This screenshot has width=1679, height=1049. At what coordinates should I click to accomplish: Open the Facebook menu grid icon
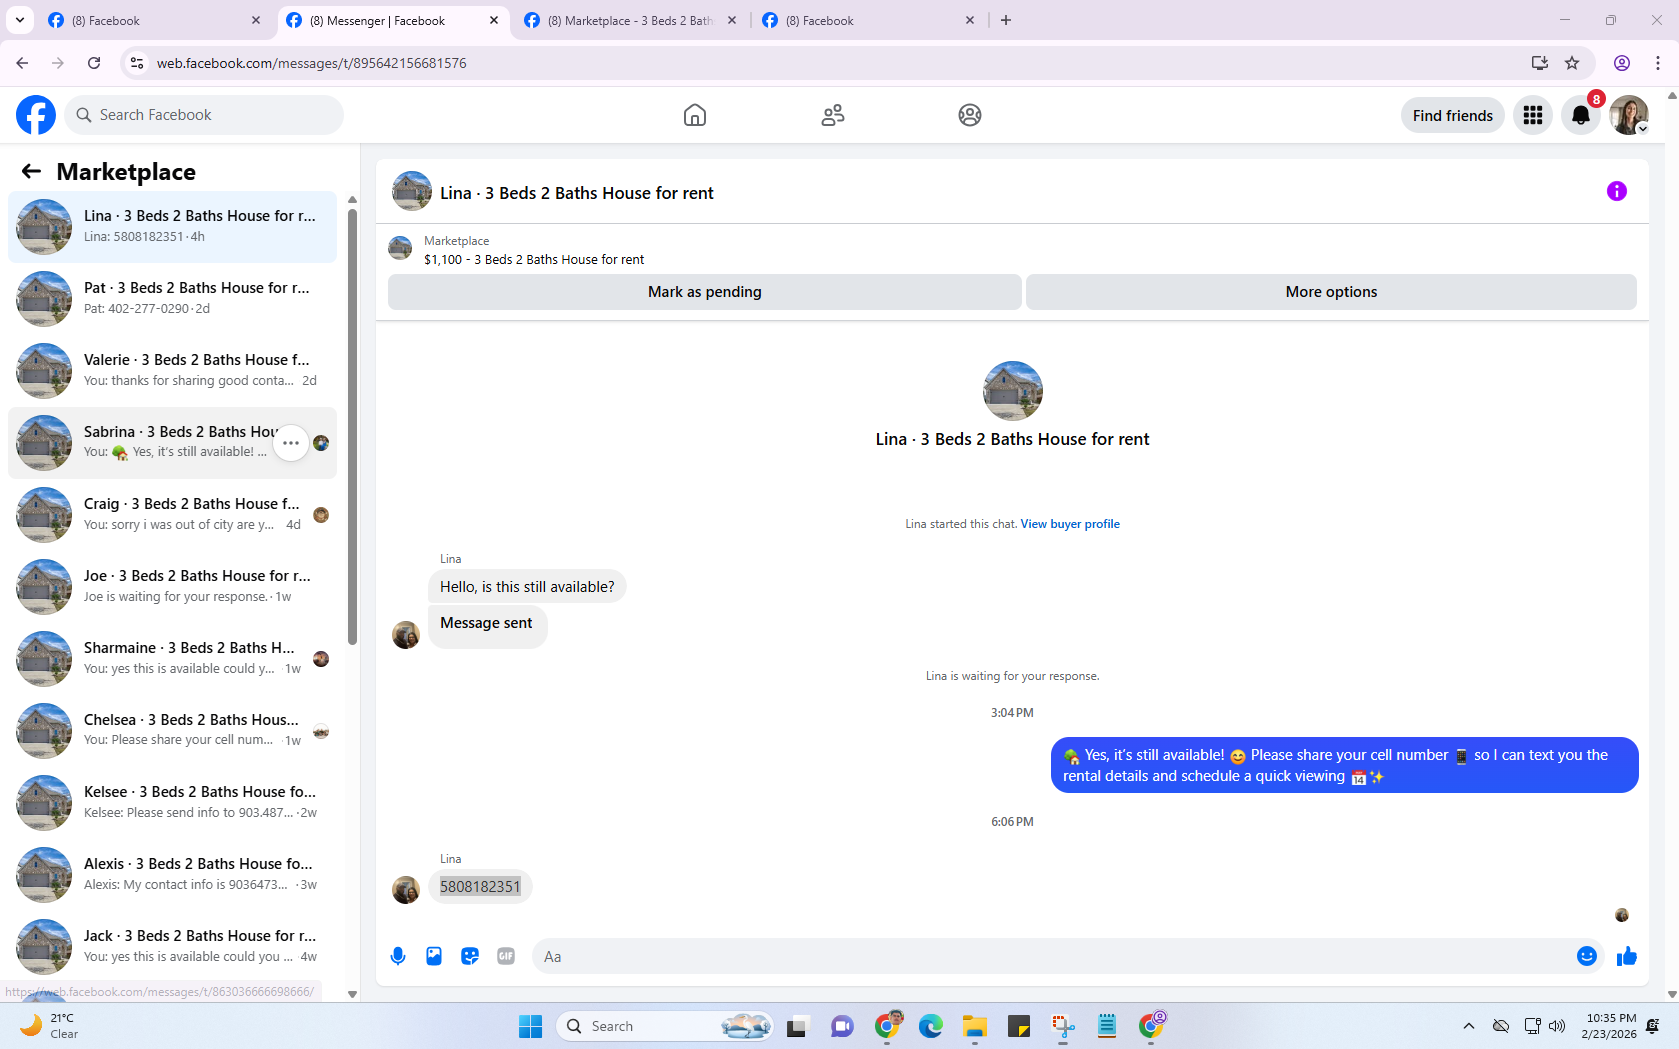(1533, 115)
